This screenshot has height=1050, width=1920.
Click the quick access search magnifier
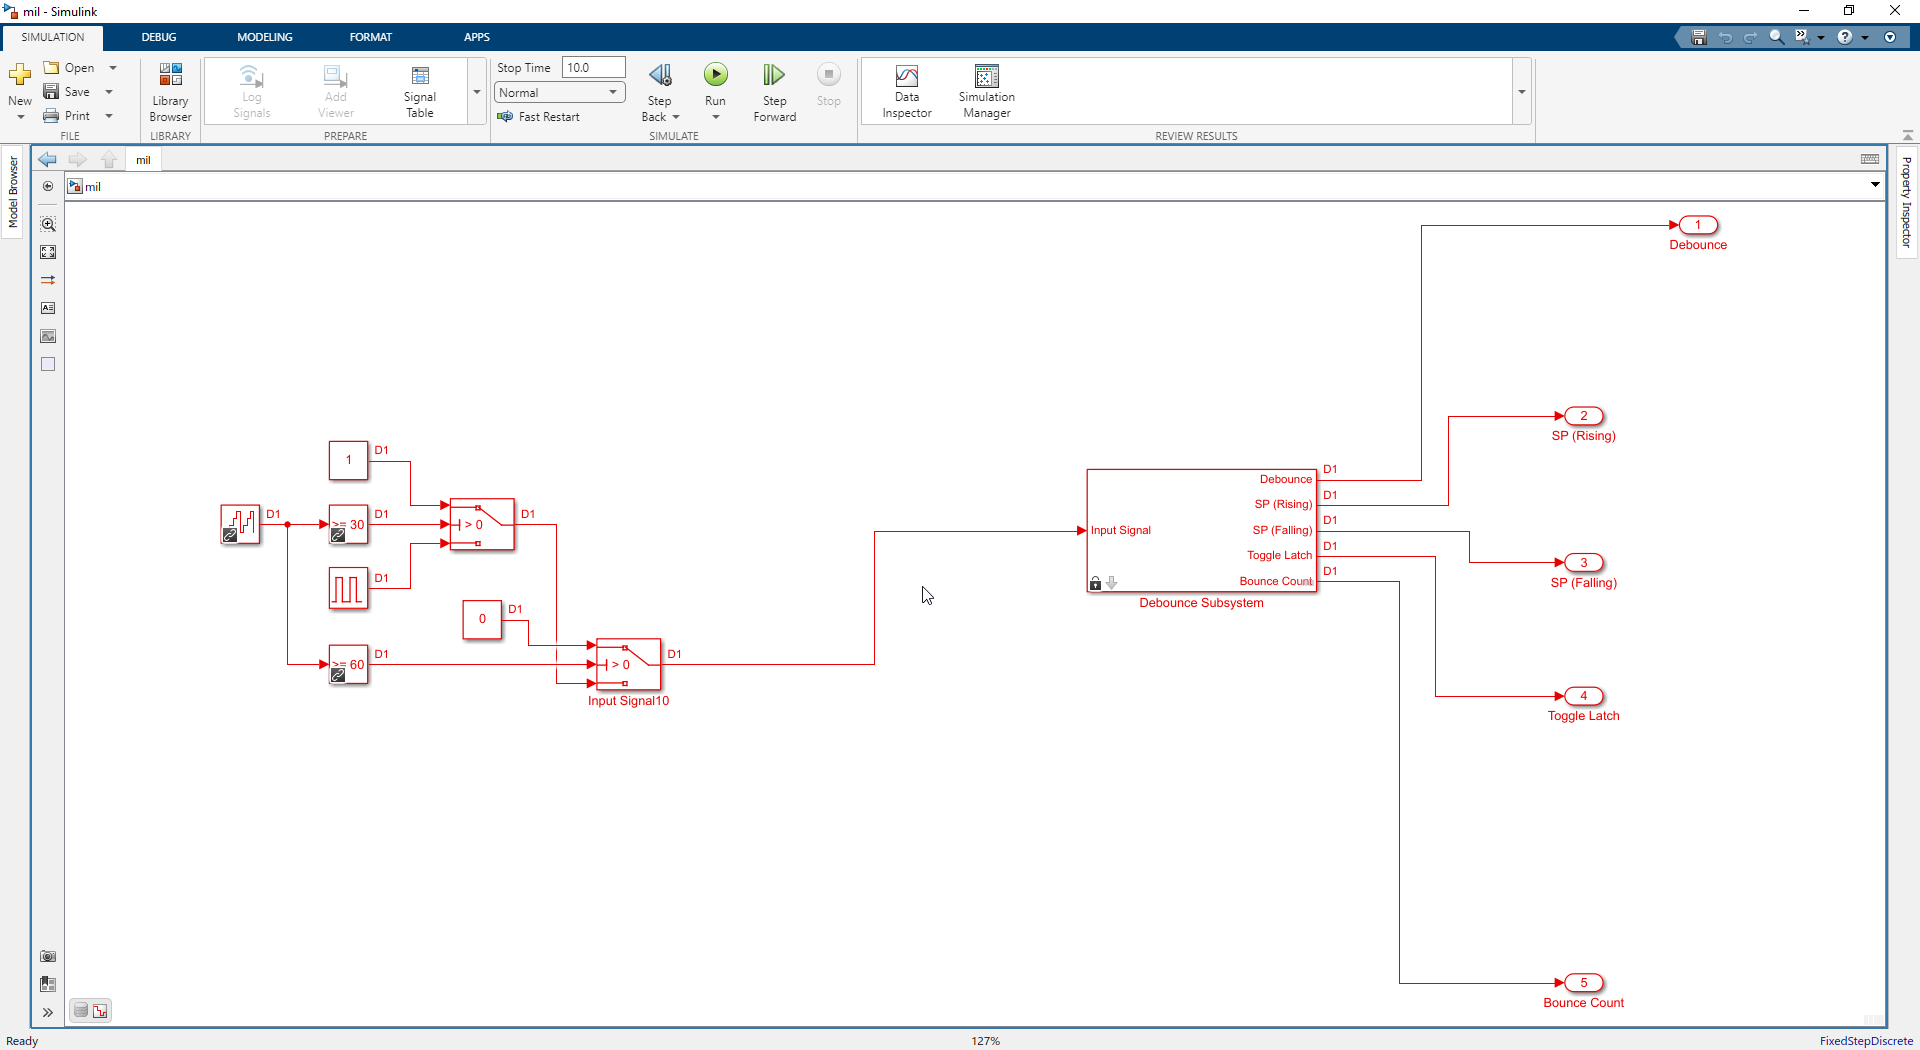[x=1777, y=37]
